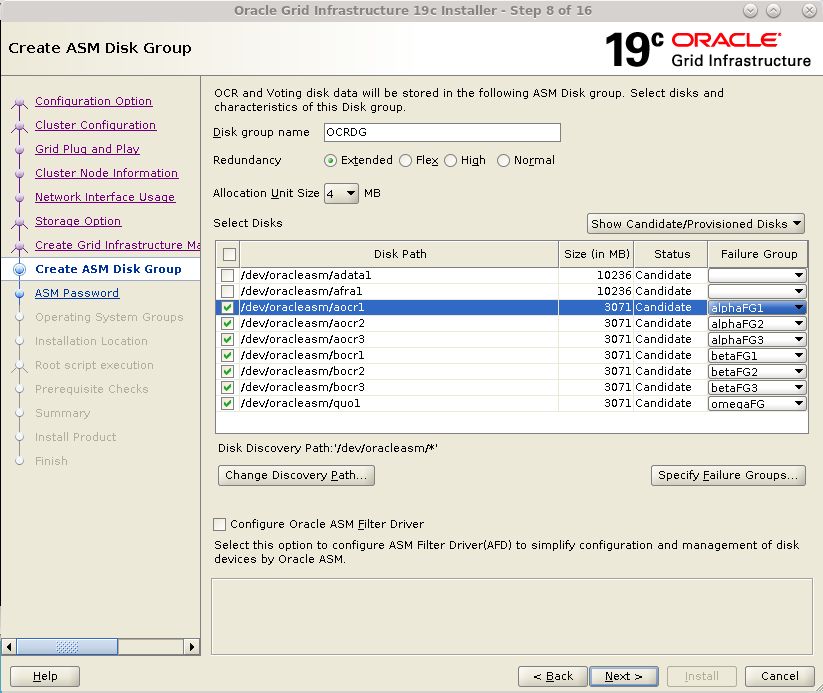Click the left arrow of the horizontal scrollbar
Viewport: 823px width, 693px height.
click(x=8, y=647)
